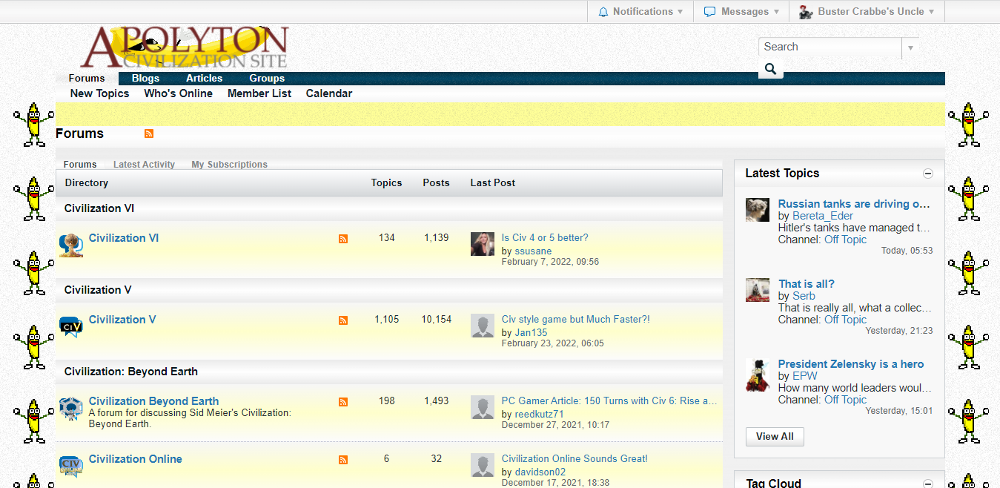Click the Civilization V forum icon
This screenshot has height=488, width=1000.
pyautogui.click(x=71, y=327)
